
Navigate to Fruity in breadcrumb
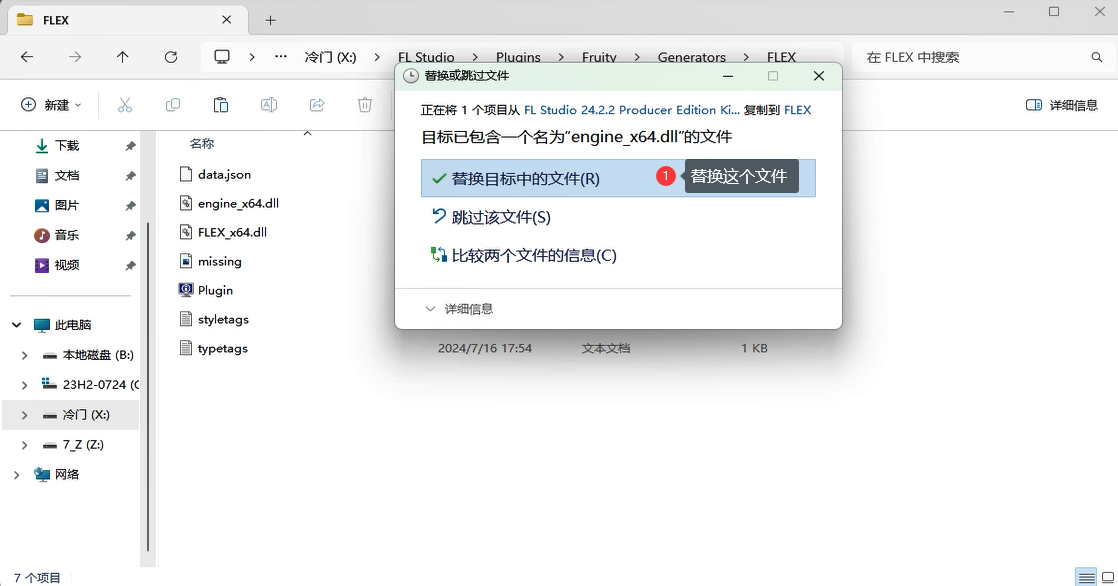click(x=599, y=57)
